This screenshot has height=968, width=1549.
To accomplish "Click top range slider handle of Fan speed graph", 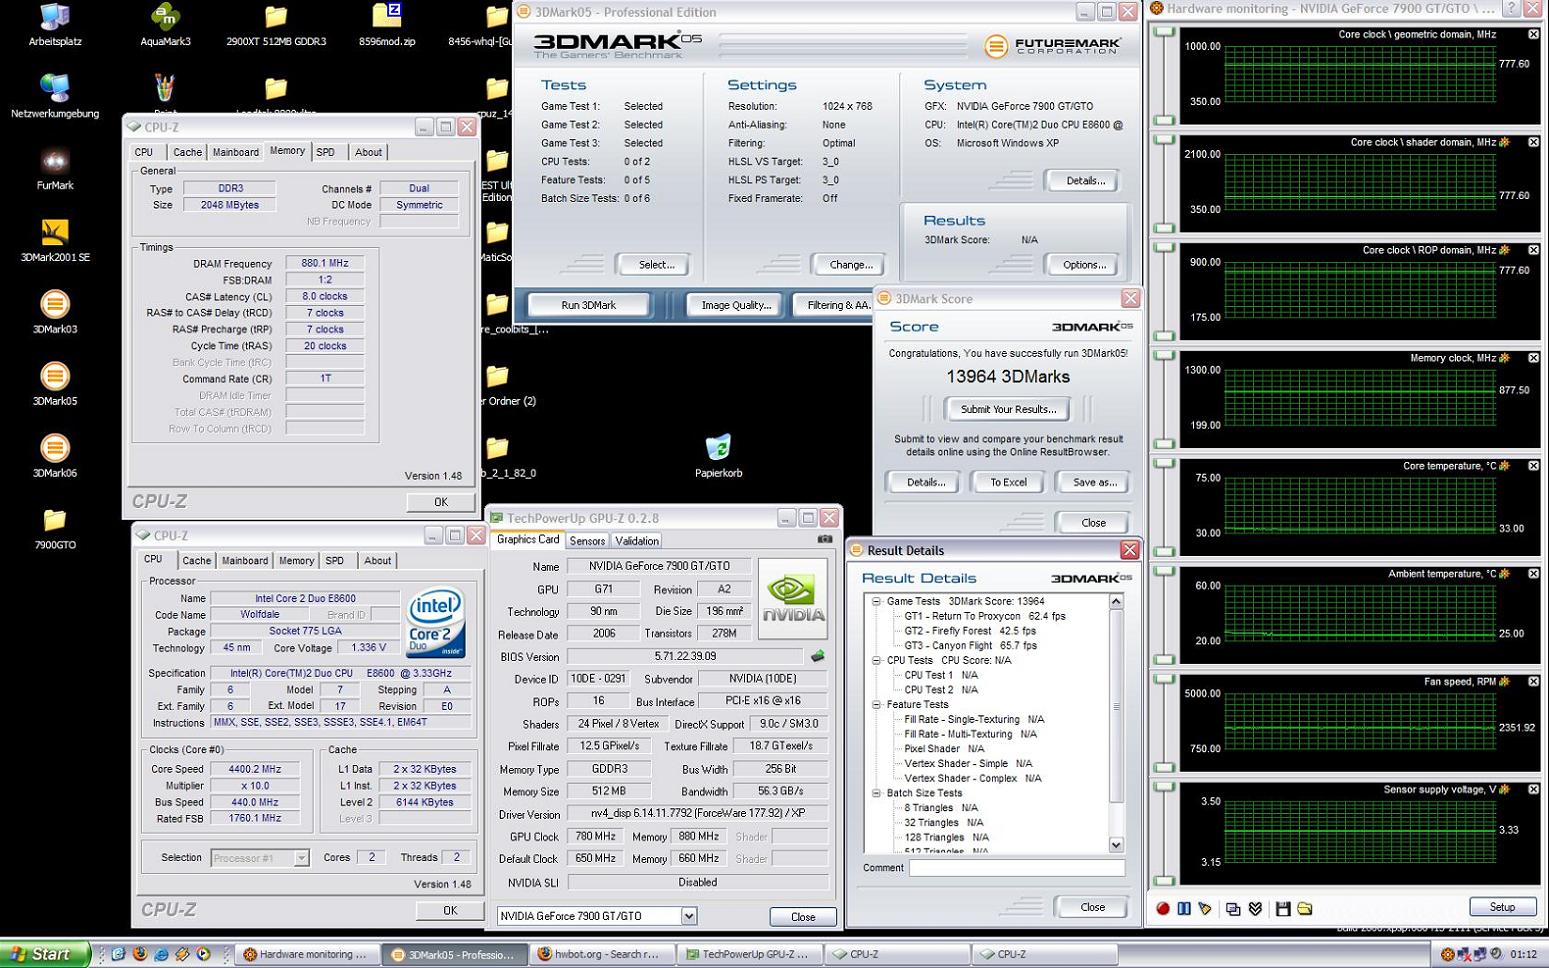I will point(1164,679).
